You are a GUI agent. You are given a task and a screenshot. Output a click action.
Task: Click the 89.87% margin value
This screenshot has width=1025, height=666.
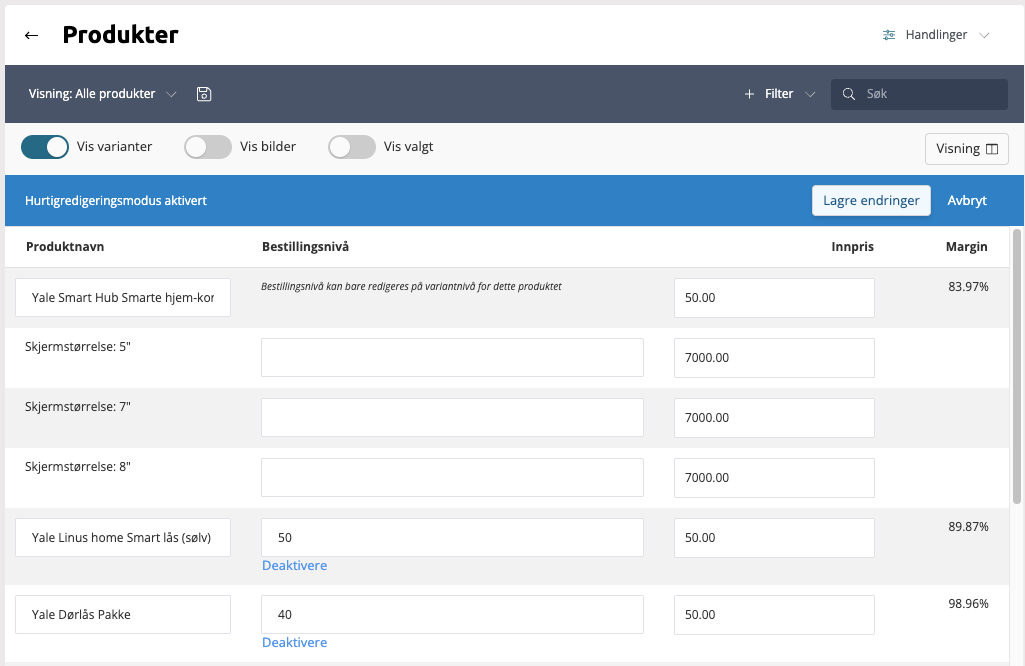[x=968, y=527]
